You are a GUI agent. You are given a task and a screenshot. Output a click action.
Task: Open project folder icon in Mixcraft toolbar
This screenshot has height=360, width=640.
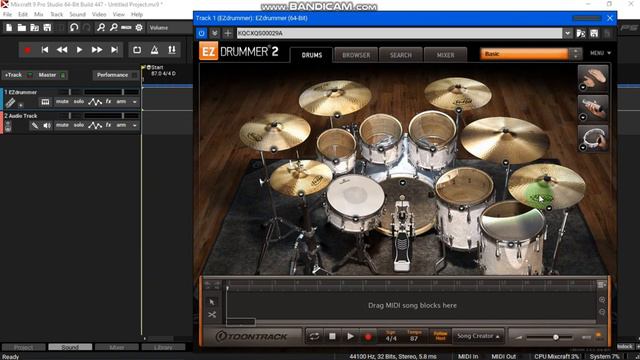(22, 28)
